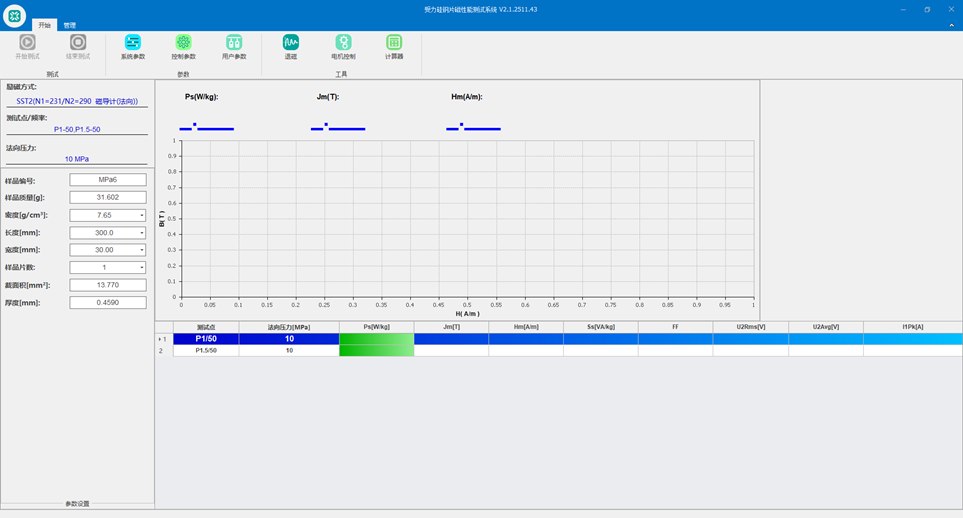Click the 结束测试 (stop test) icon
The width and height of the screenshot is (963, 518).
[77, 42]
